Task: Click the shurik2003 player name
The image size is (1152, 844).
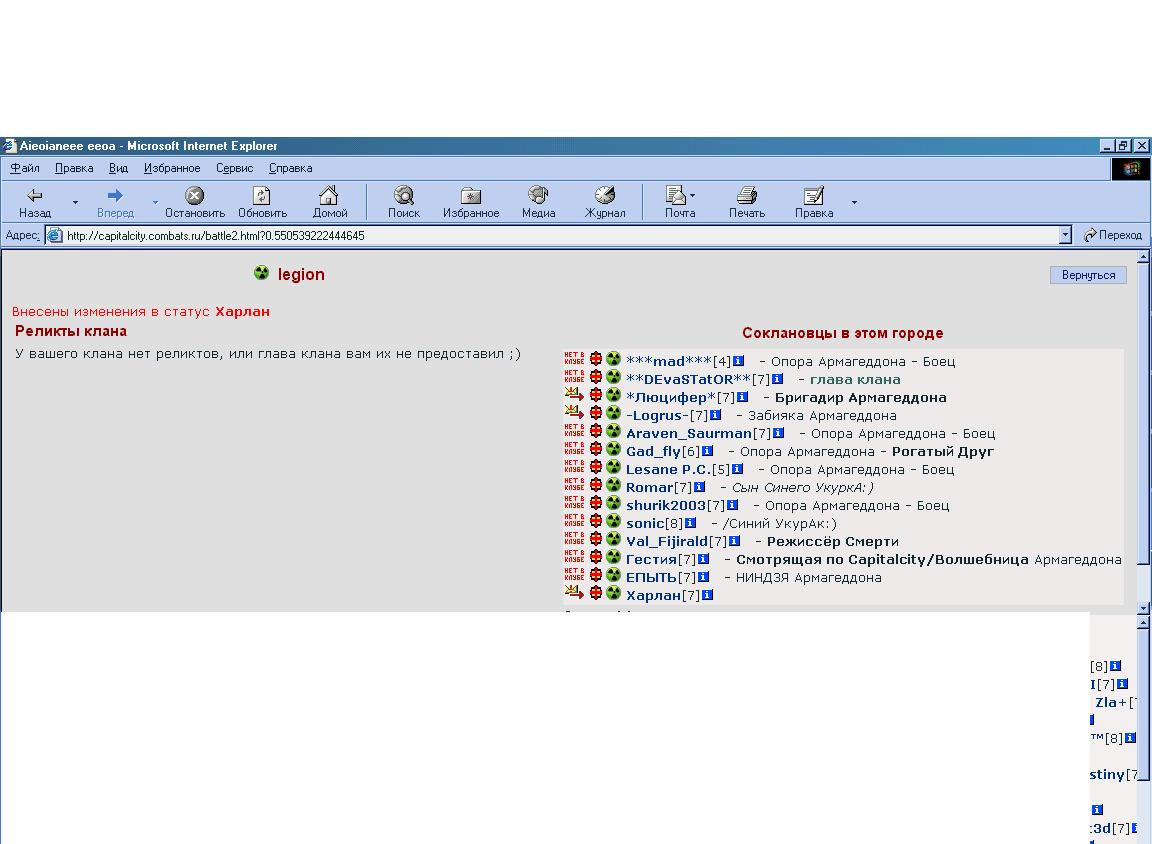Action: point(666,505)
